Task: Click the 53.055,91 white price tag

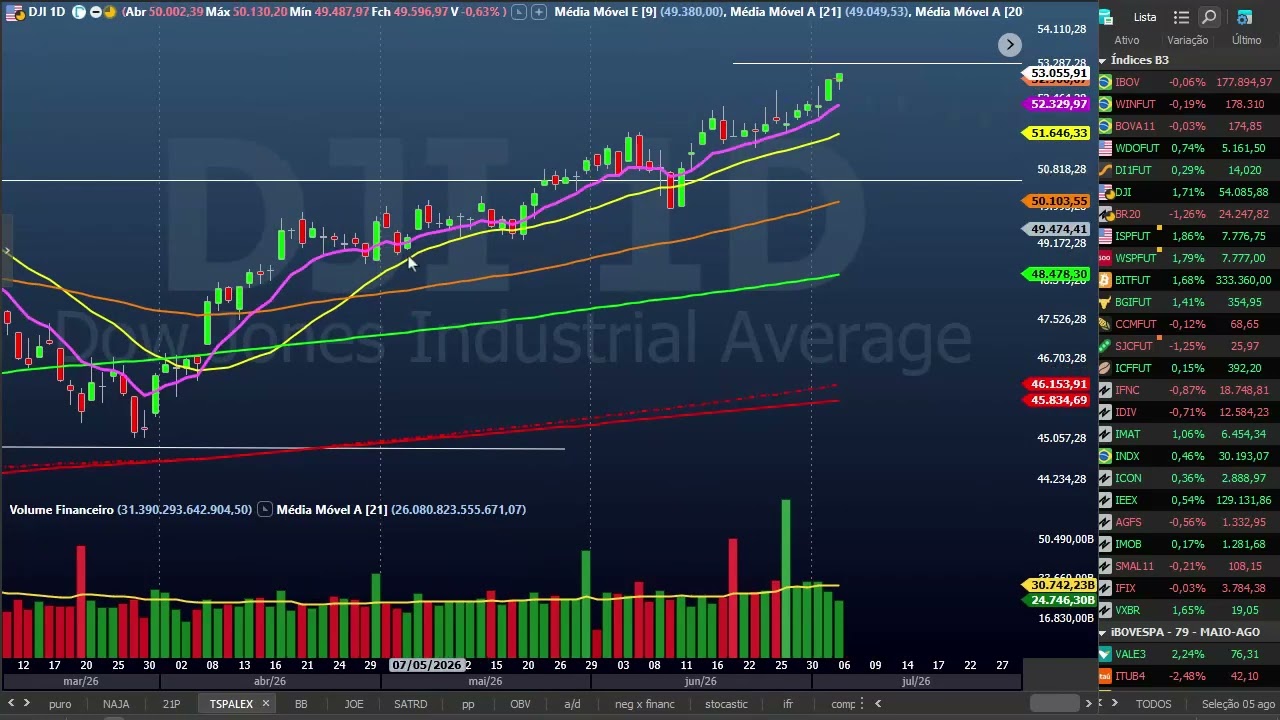Action: pos(1058,73)
